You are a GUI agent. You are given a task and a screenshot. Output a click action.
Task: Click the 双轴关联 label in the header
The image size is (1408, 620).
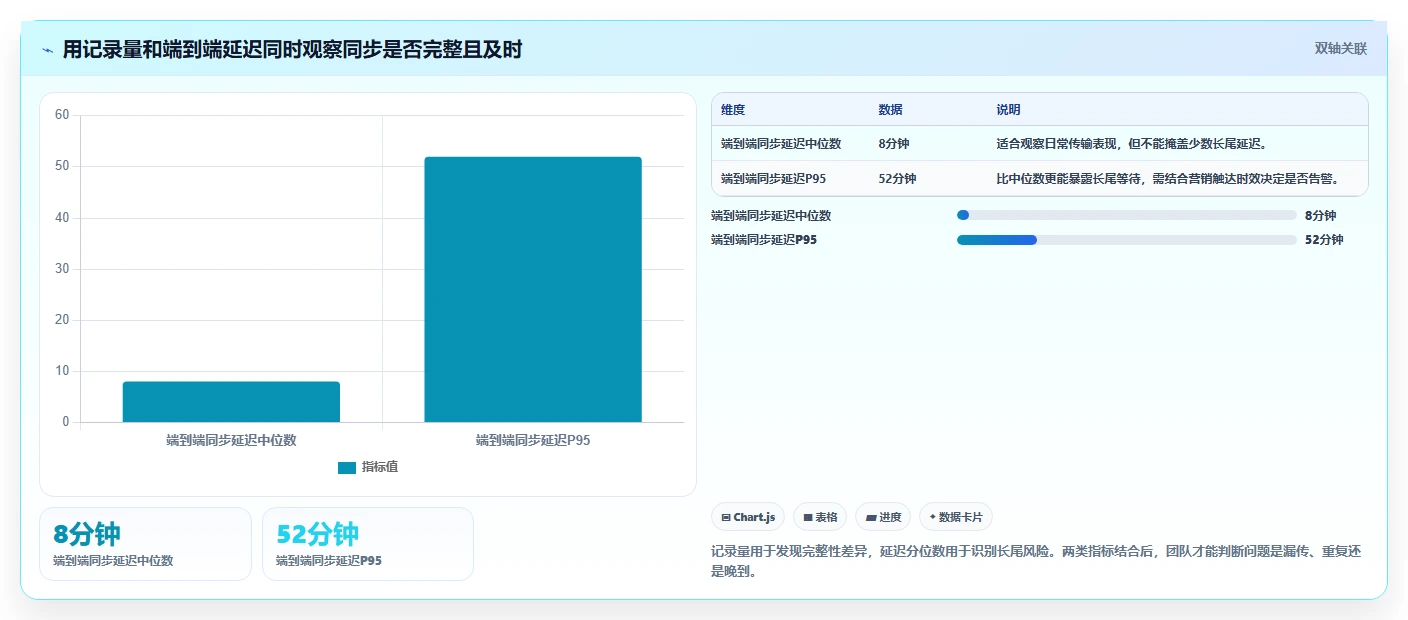click(1340, 49)
